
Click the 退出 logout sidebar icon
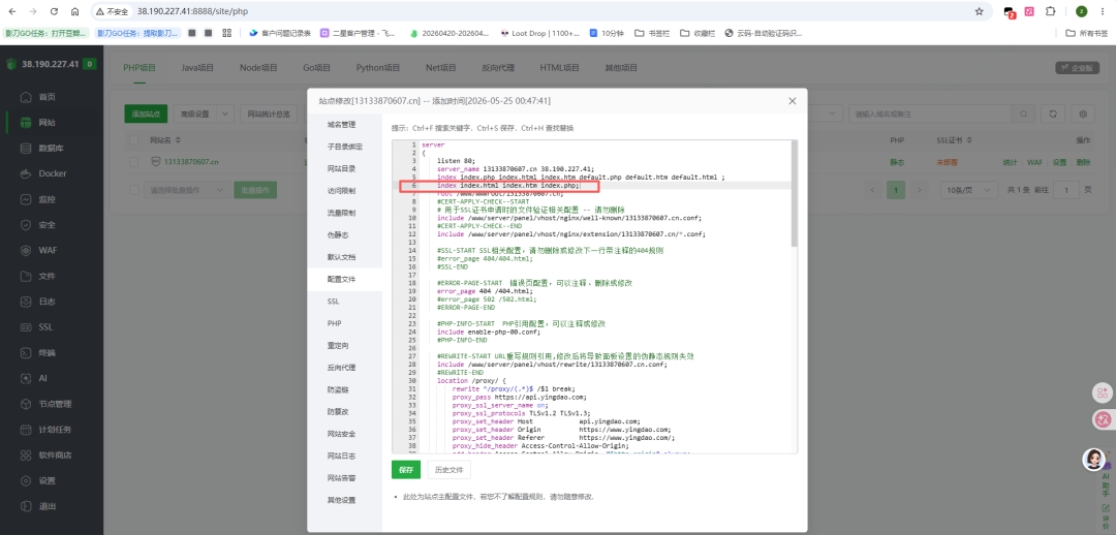click(26, 507)
